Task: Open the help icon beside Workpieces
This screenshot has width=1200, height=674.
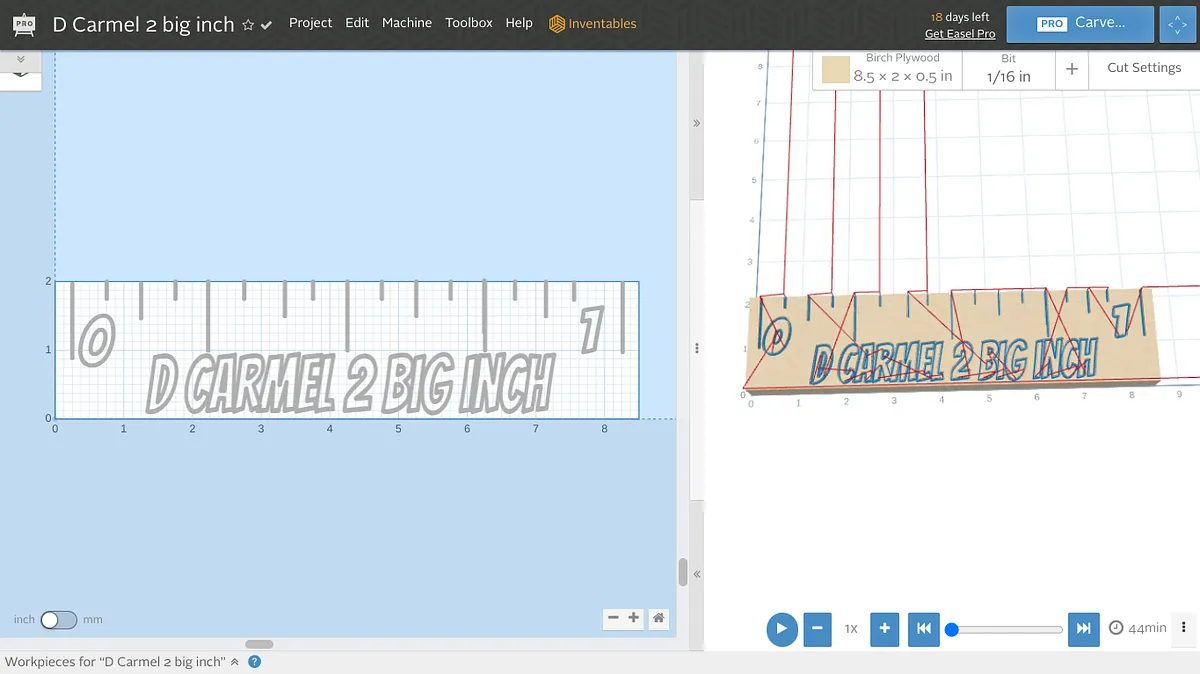Action: (x=254, y=661)
